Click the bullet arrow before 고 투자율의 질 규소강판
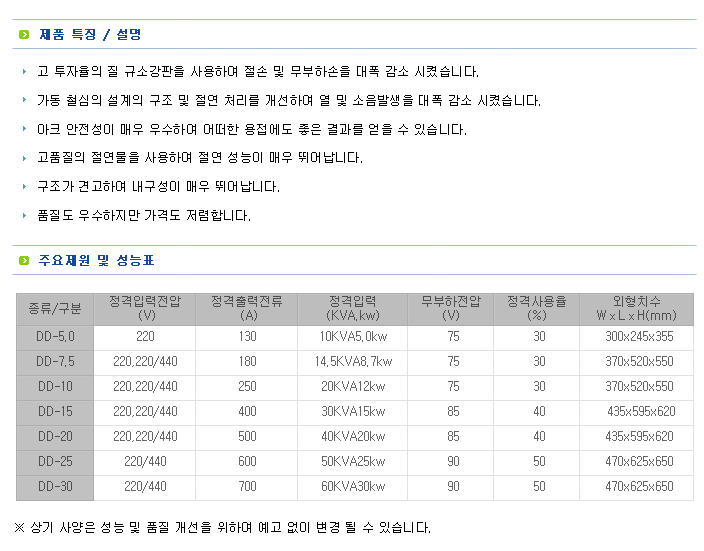Image resolution: width=704 pixels, height=551 pixels. click(x=25, y=72)
